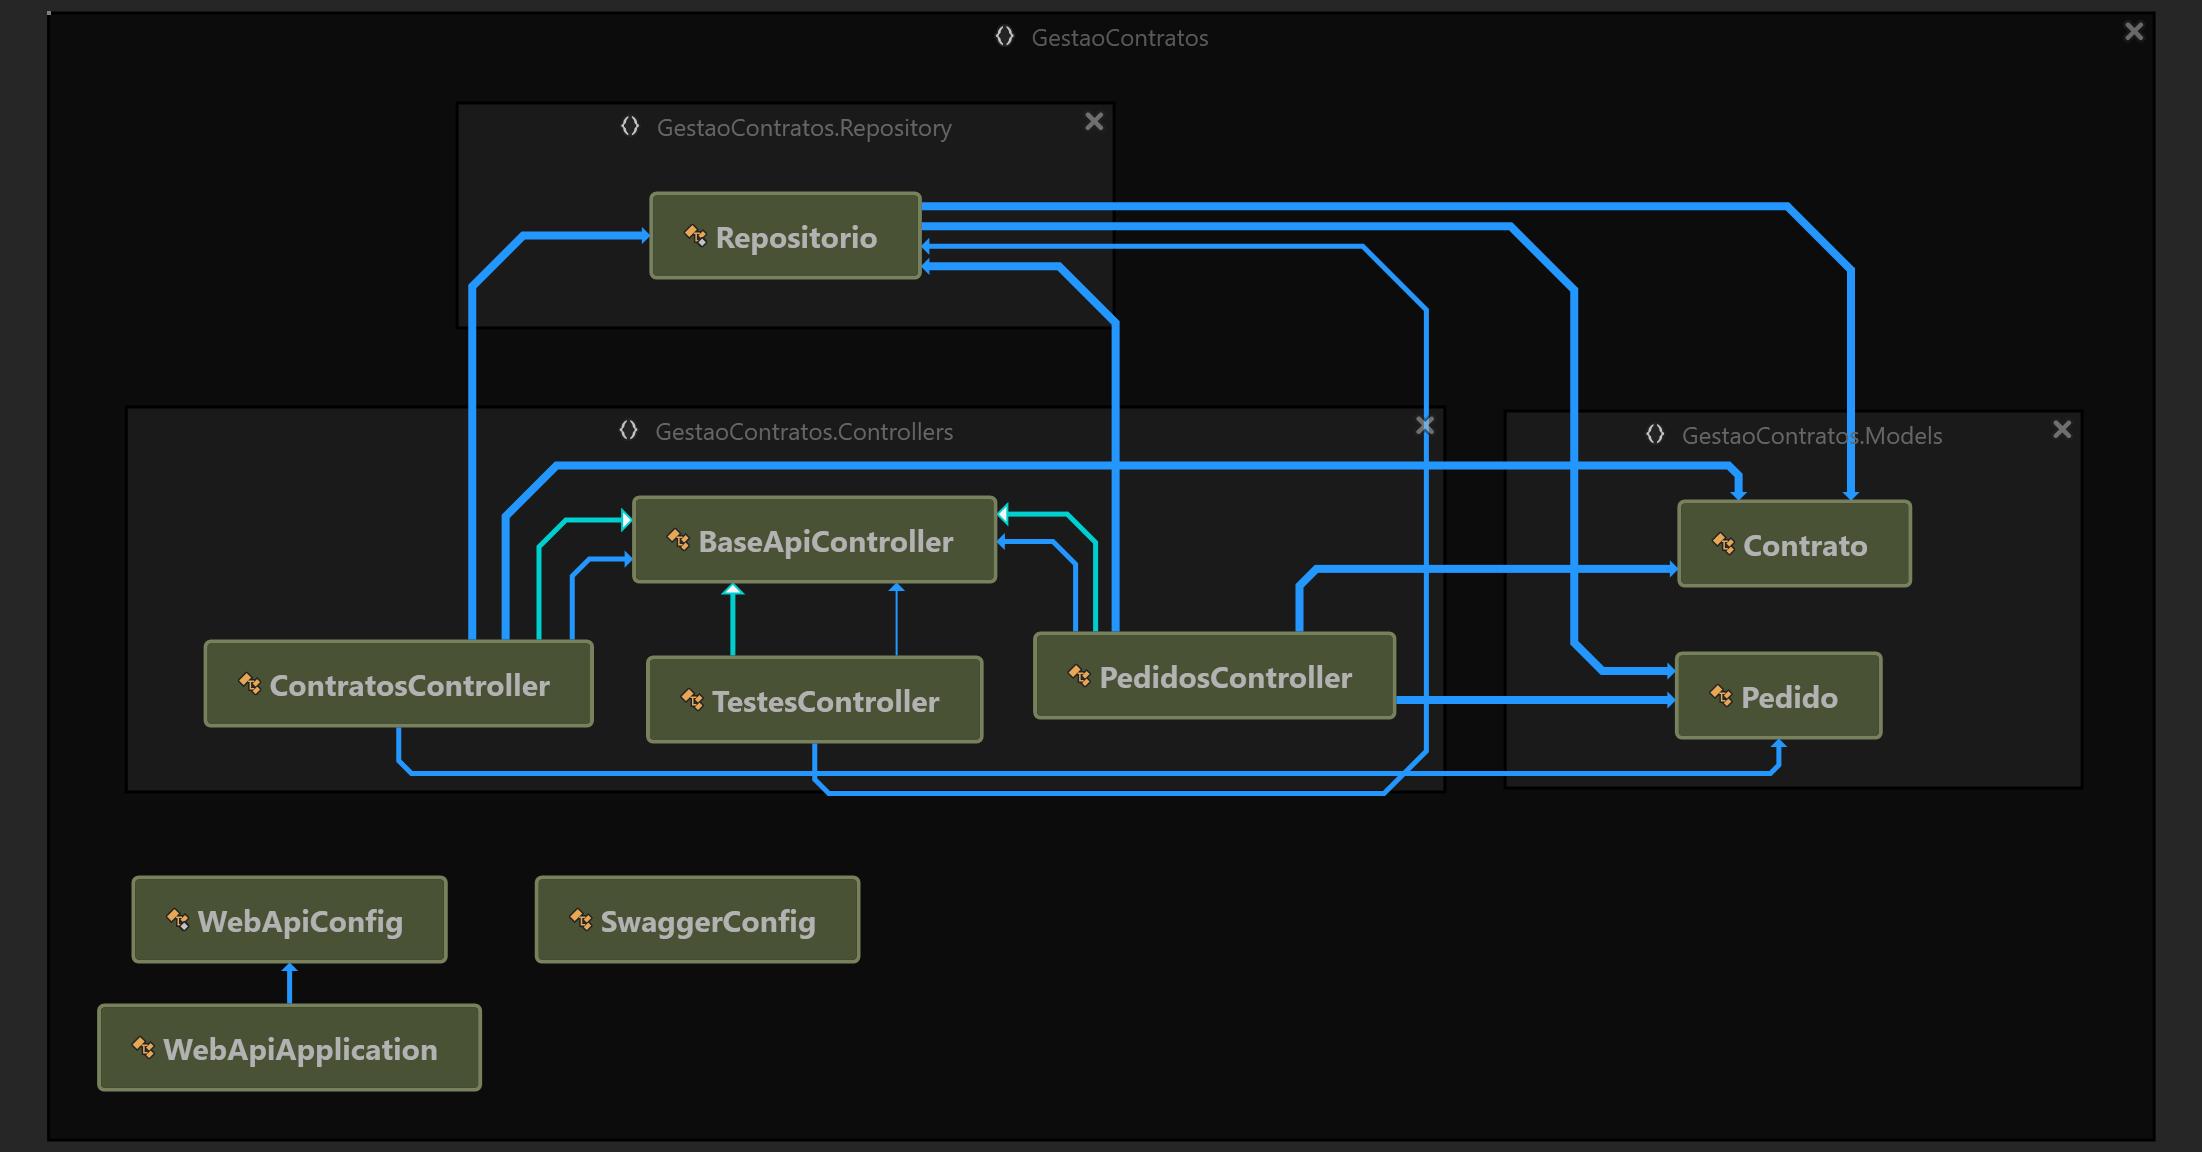2202x1152 pixels.
Task: Click the class icon on the WebApiApplication node
Action: pyautogui.click(x=143, y=1048)
